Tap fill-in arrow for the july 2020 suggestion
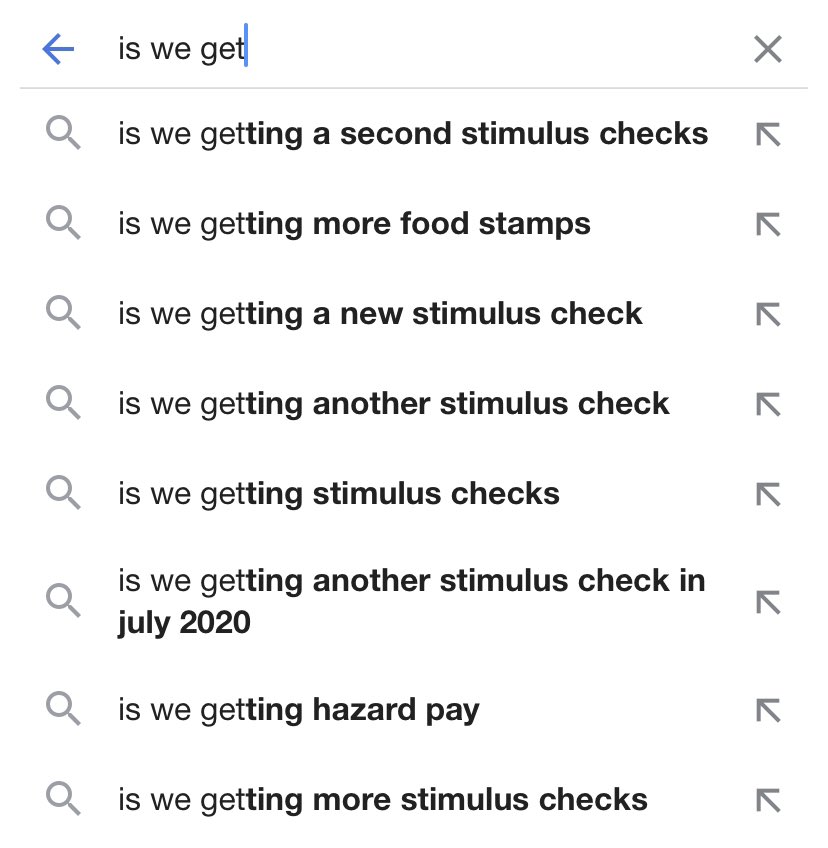 [767, 601]
